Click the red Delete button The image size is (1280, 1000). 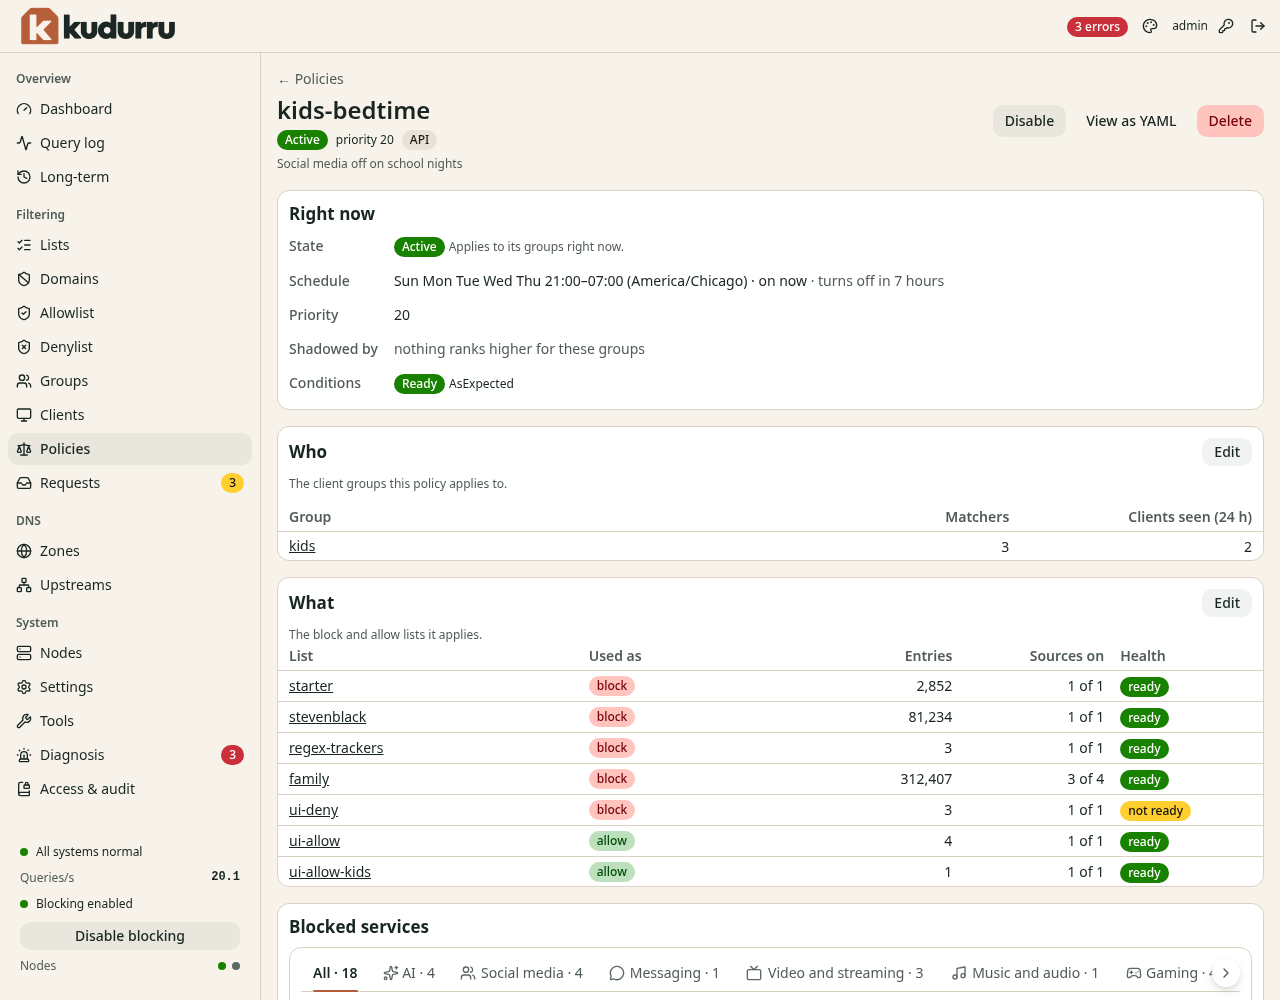1230,121
